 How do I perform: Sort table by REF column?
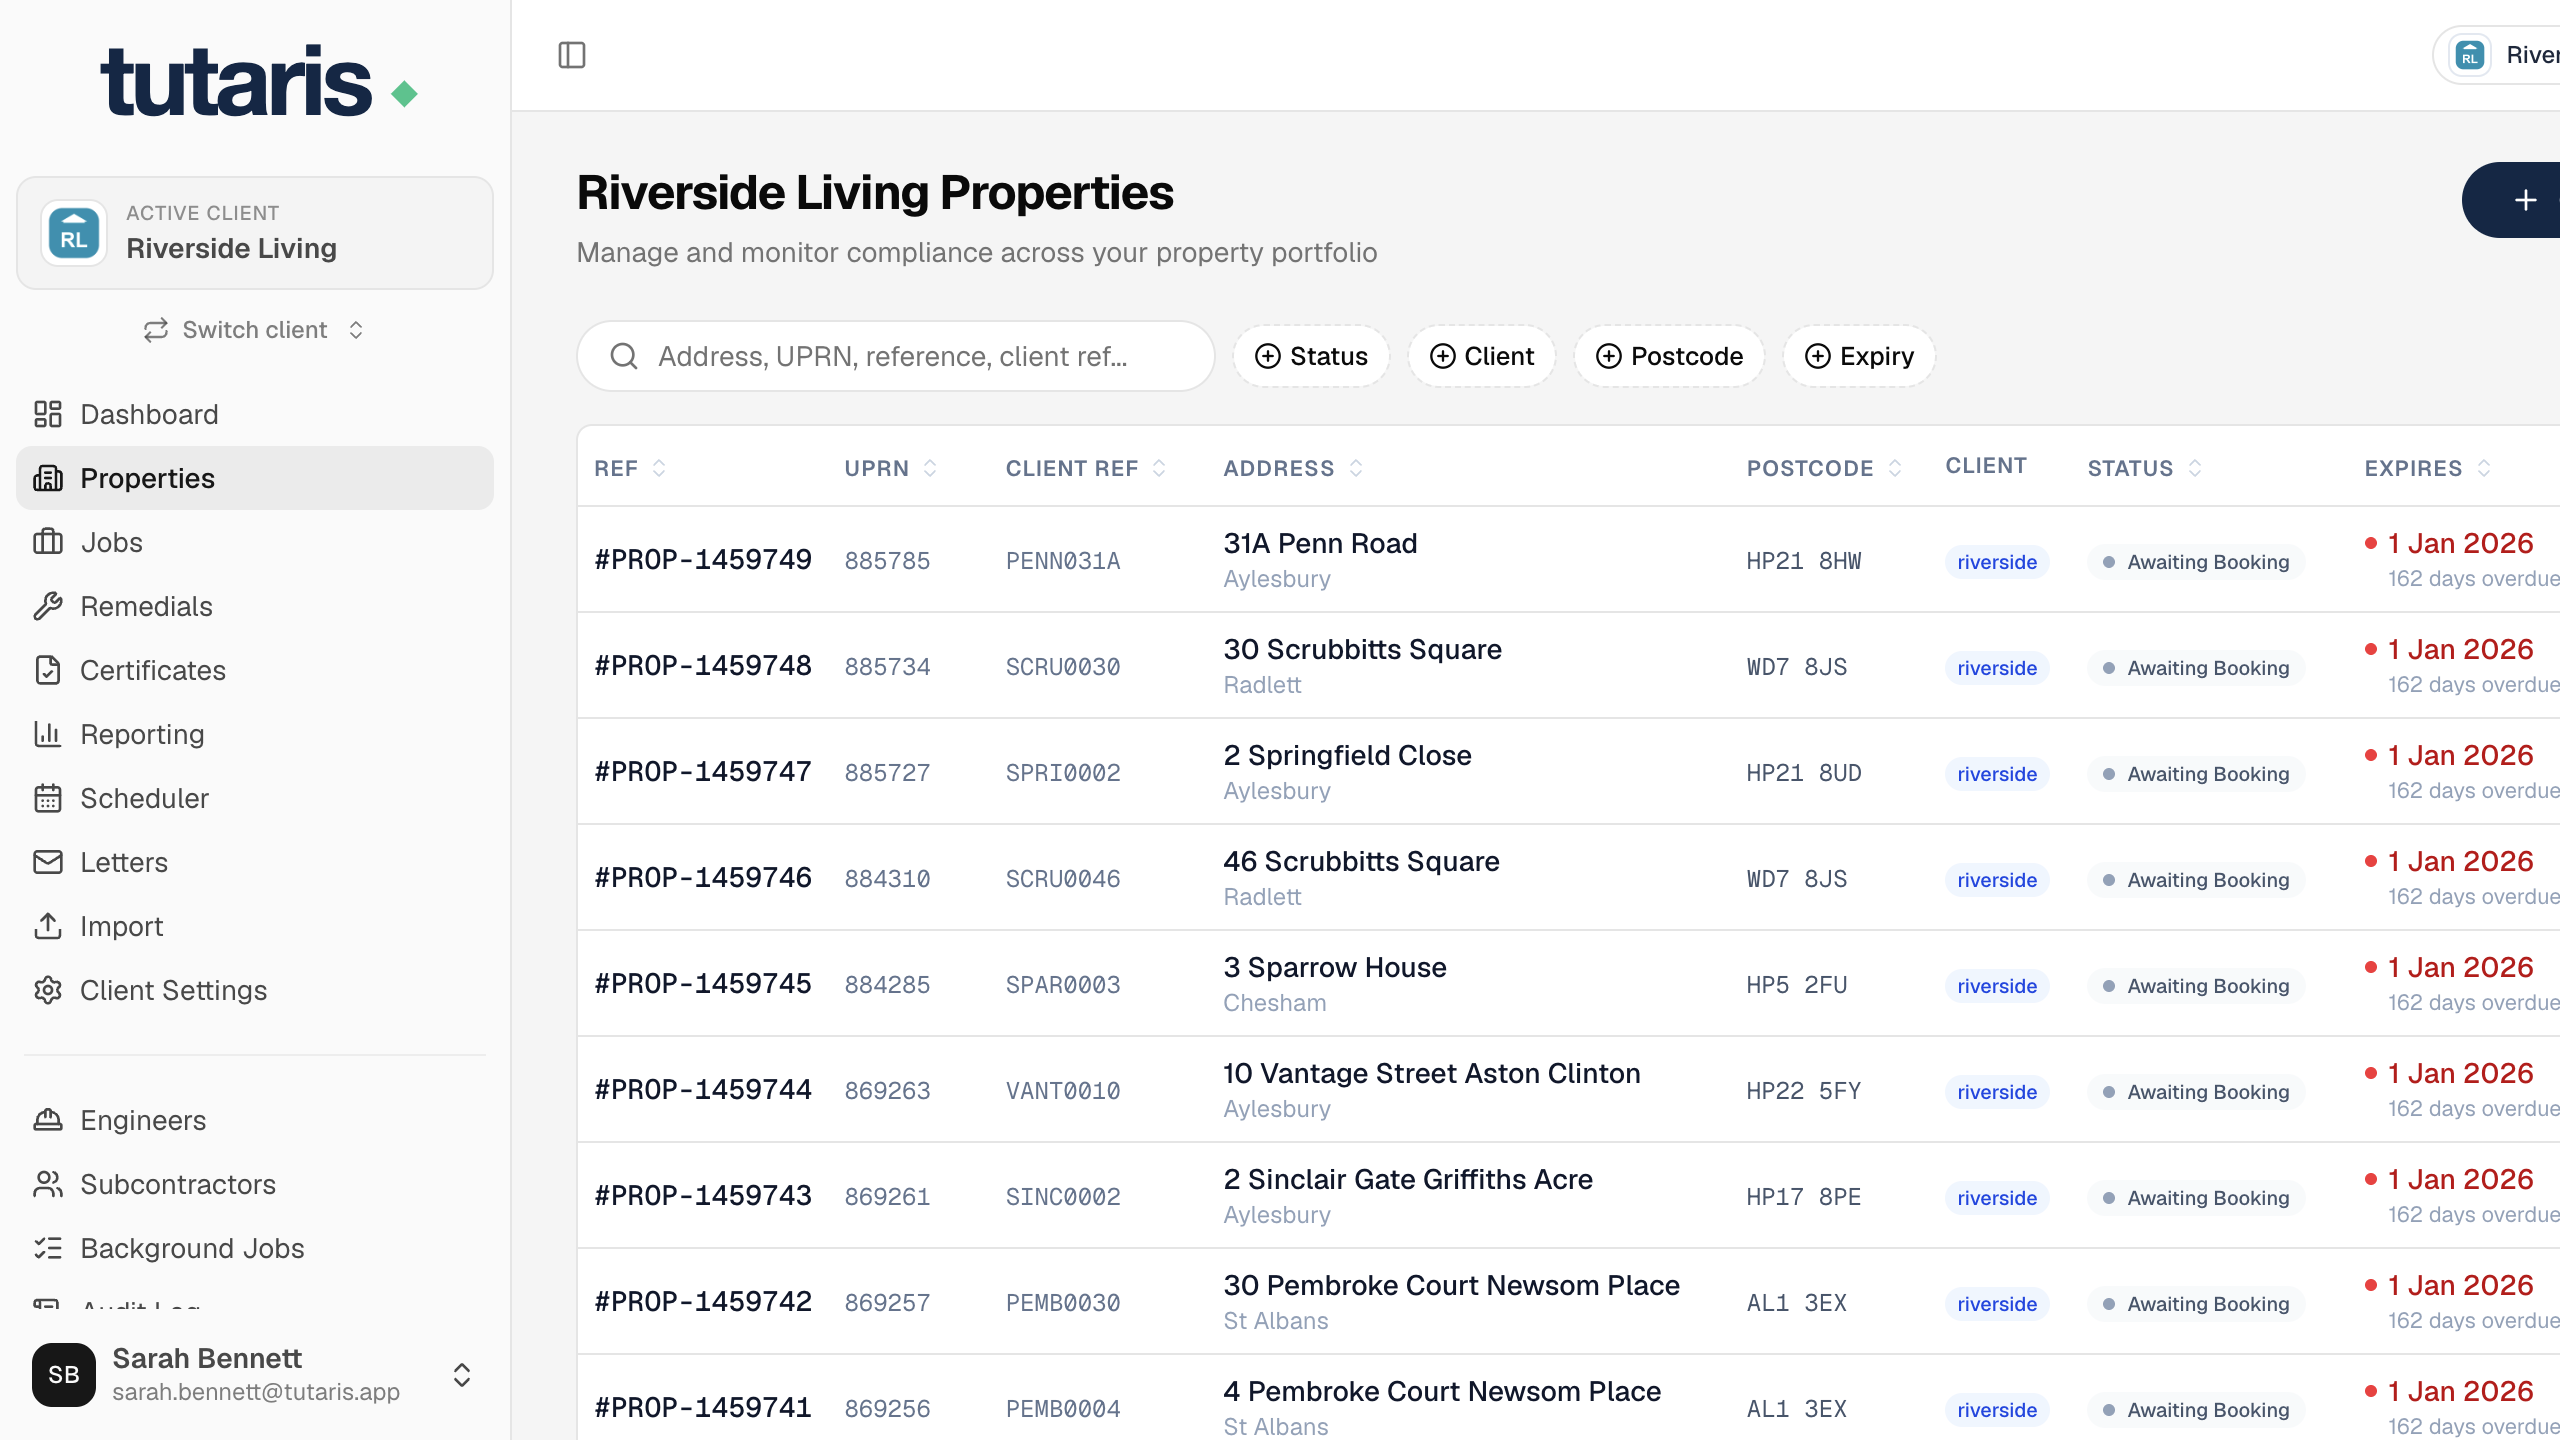pyautogui.click(x=630, y=468)
